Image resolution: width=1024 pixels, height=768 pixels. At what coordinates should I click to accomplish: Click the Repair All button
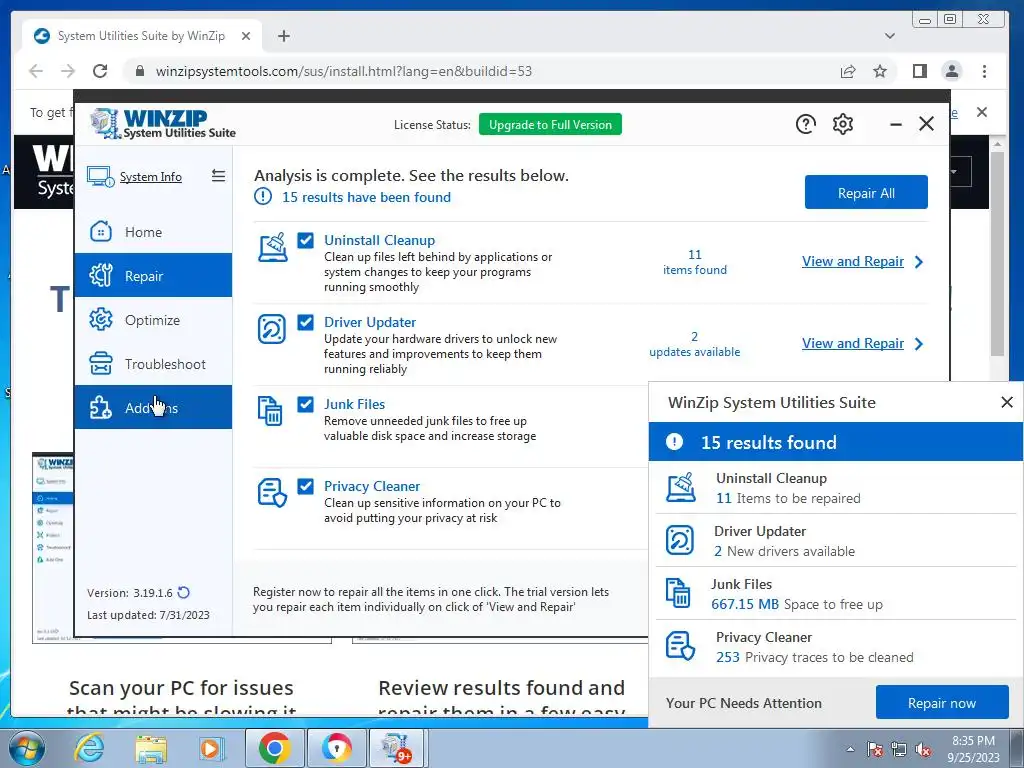tap(866, 193)
